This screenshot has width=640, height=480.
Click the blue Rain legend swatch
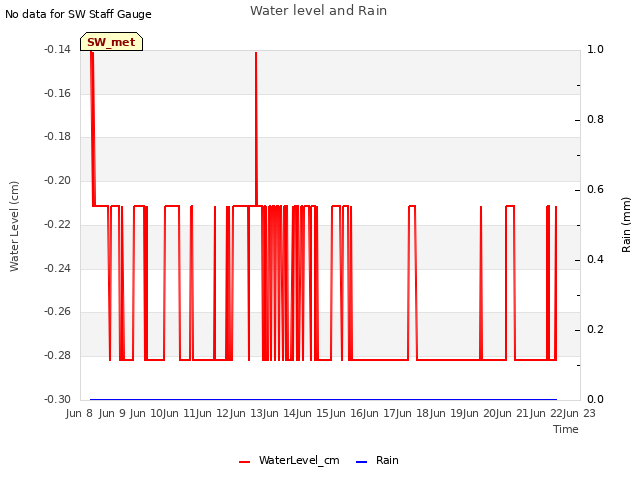[361, 462]
